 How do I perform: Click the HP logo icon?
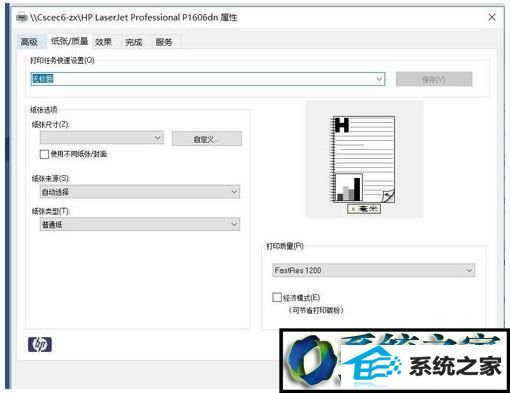[x=40, y=345]
